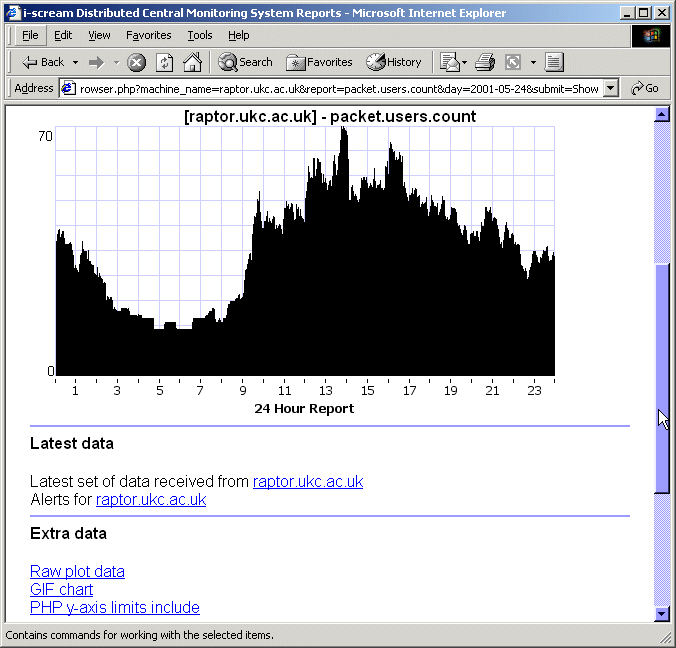Stop page loading with Stop icon
The height and width of the screenshot is (648, 676).
point(136,63)
